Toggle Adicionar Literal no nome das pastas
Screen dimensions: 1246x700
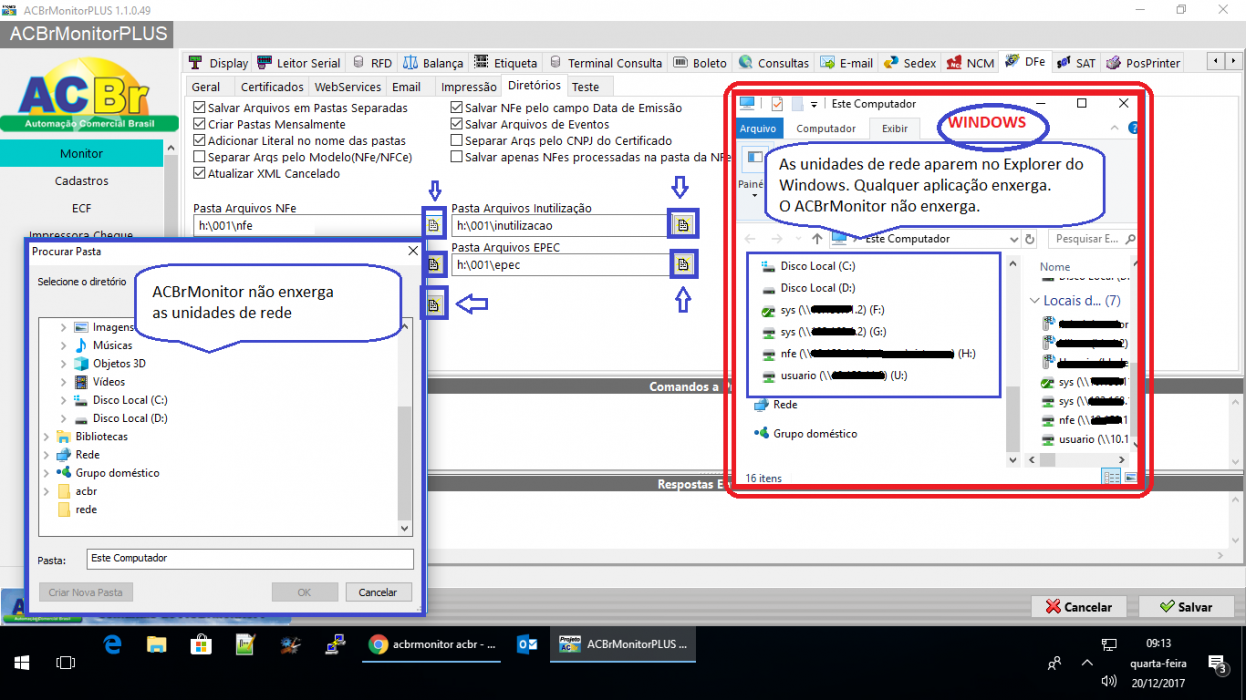click(x=200, y=141)
